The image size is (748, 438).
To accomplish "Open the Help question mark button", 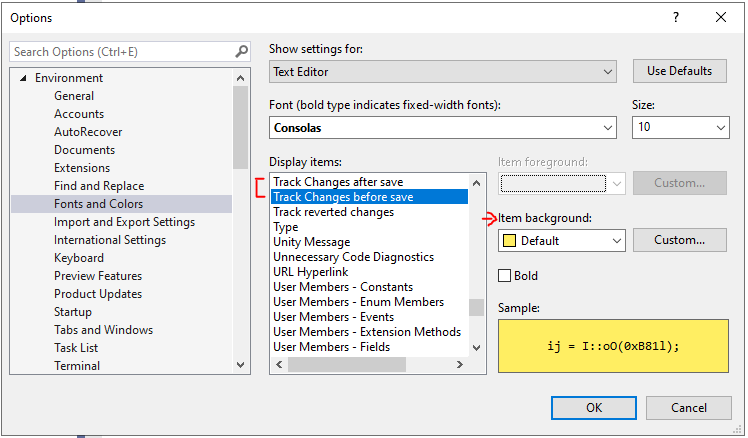I will [675, 18].
